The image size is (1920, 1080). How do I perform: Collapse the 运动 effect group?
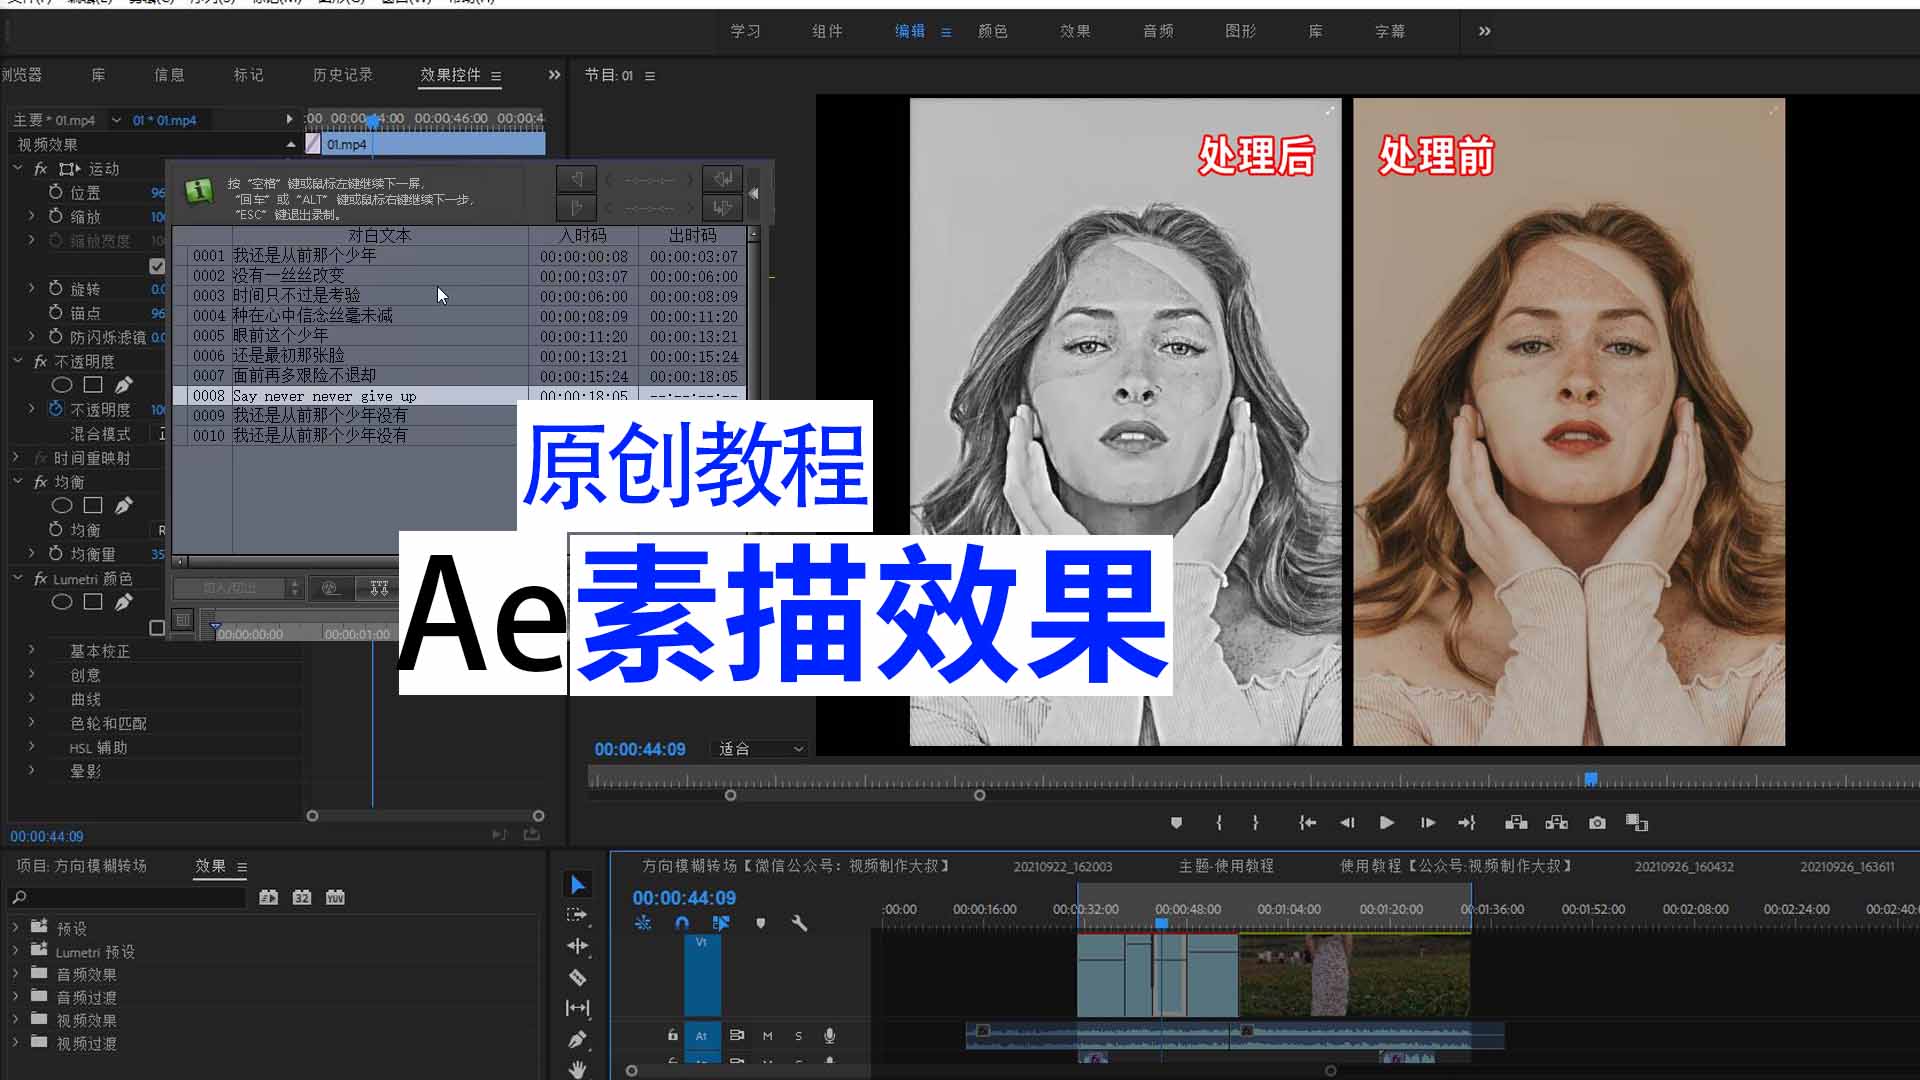pos(17,168)
